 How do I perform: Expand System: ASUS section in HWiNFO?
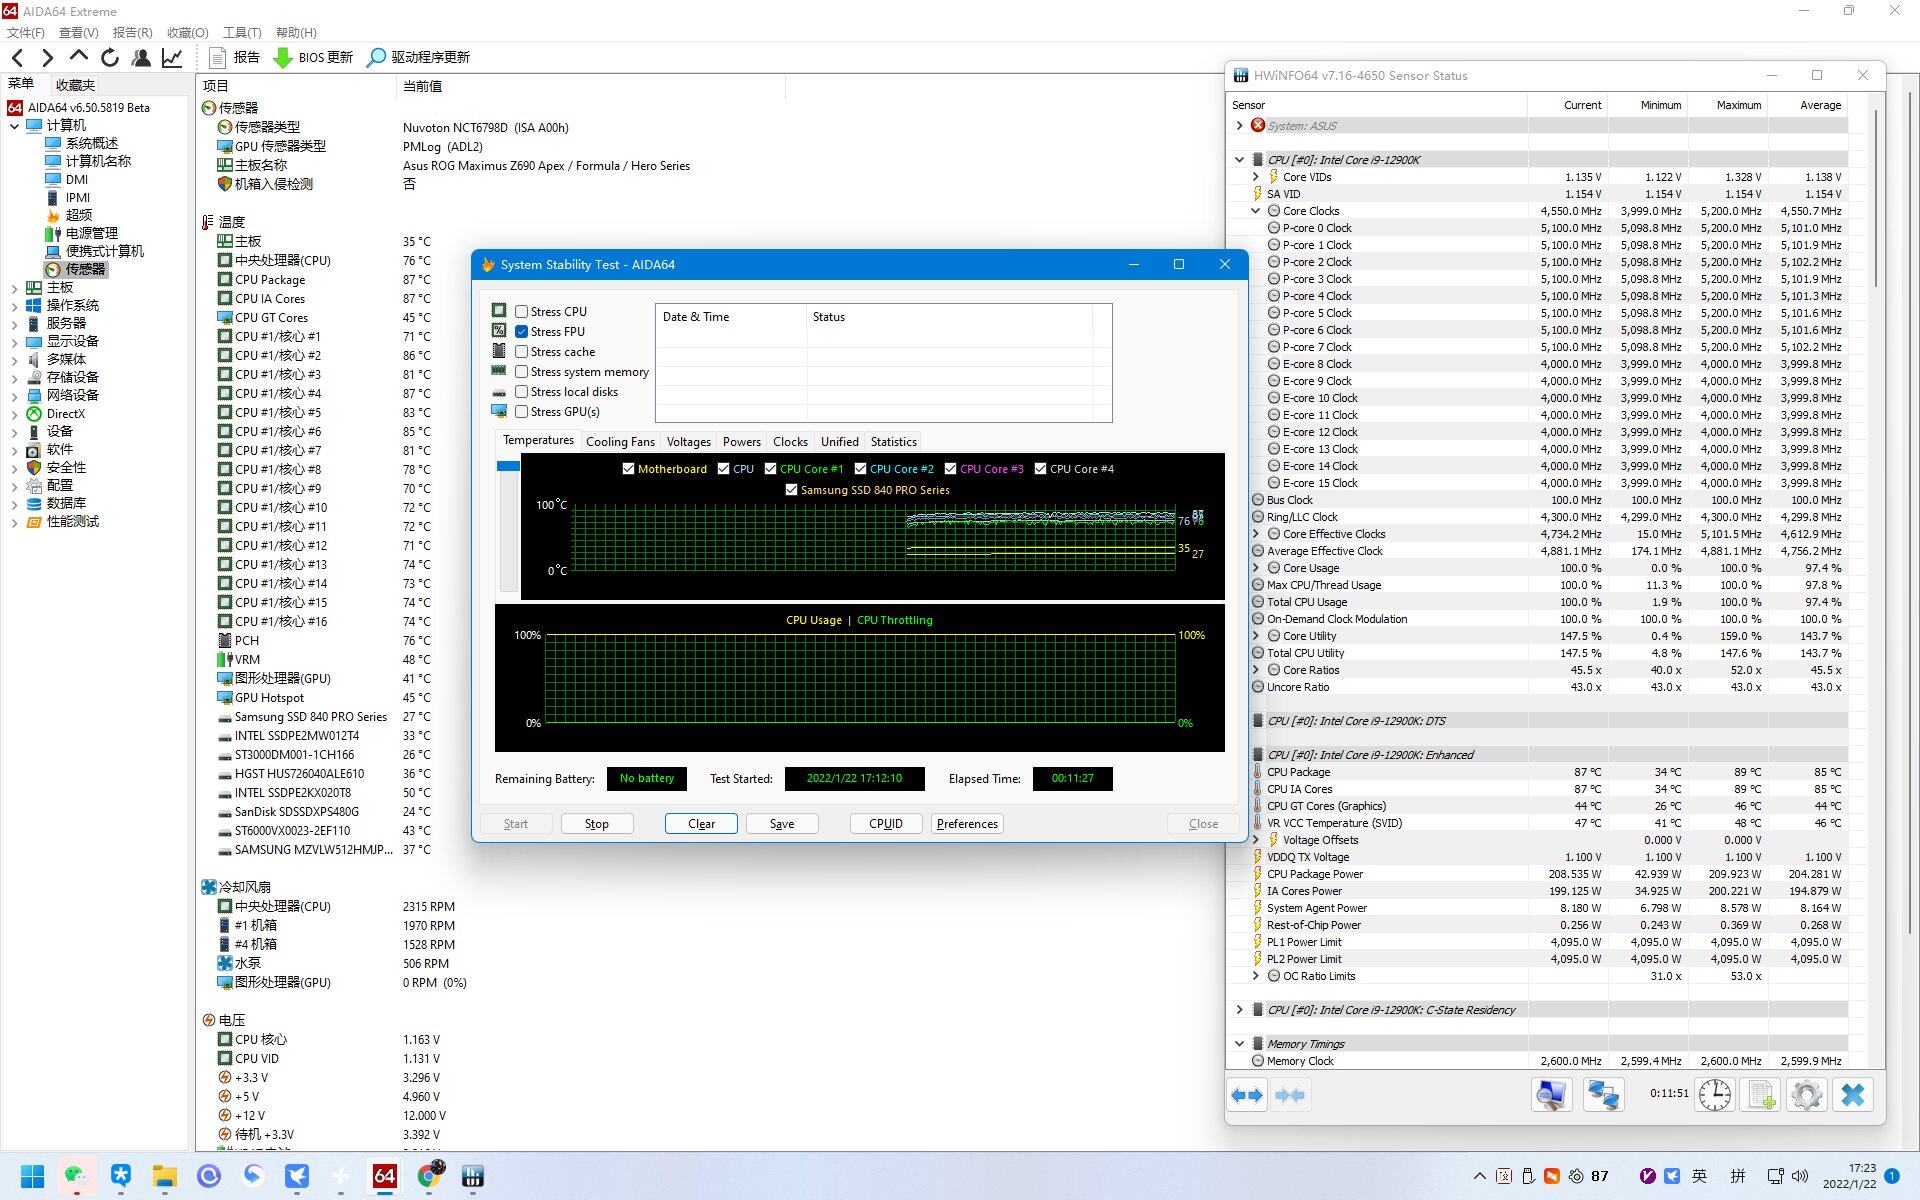coord(1239,126)
